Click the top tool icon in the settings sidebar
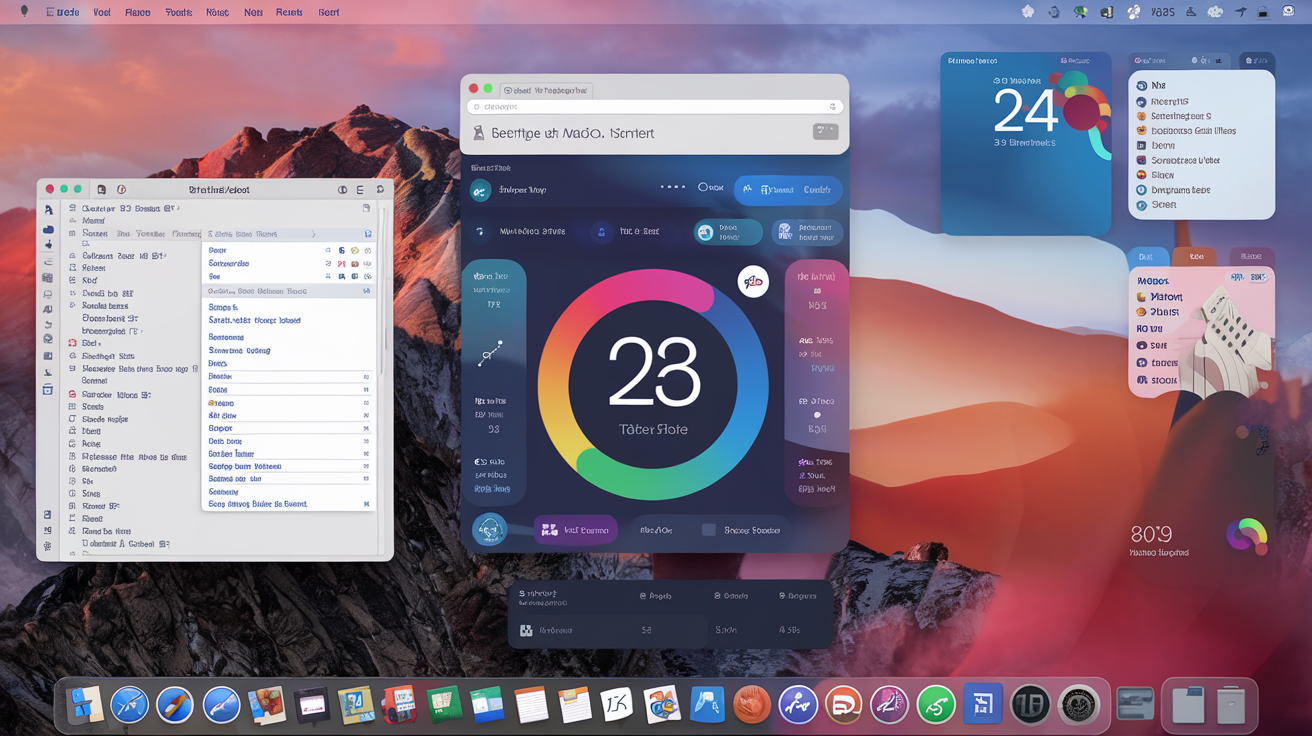This screenshot has width=1312, height=736. pyautogui.click(x=46, y=209)
